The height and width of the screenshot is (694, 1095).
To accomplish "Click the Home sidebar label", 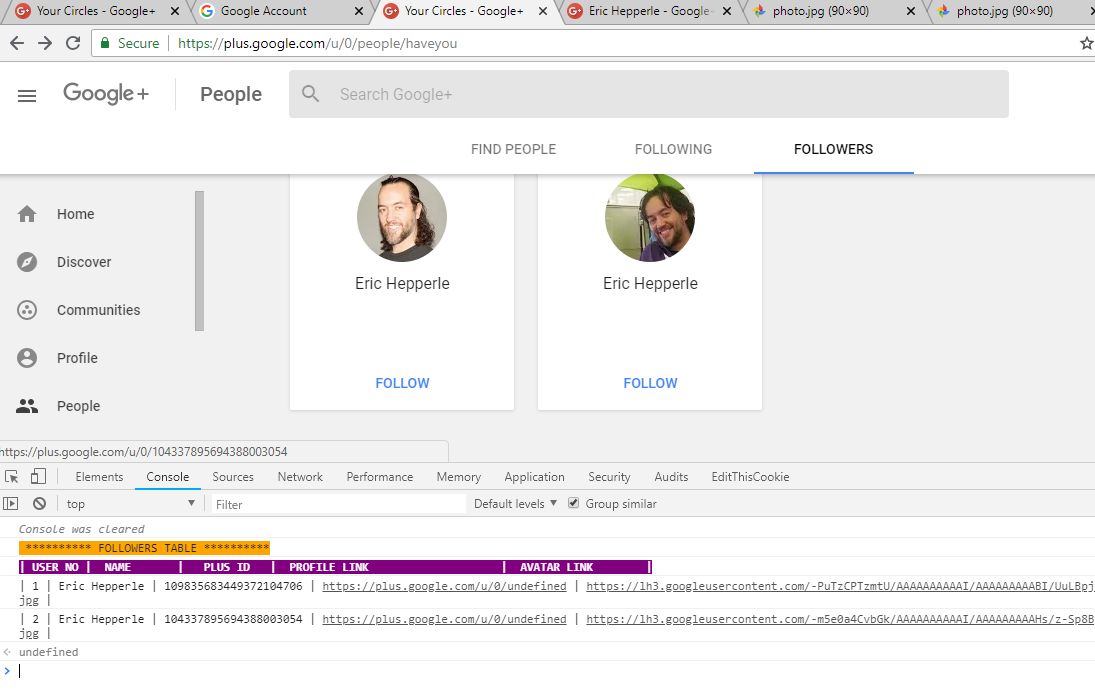I will [75, 214].
